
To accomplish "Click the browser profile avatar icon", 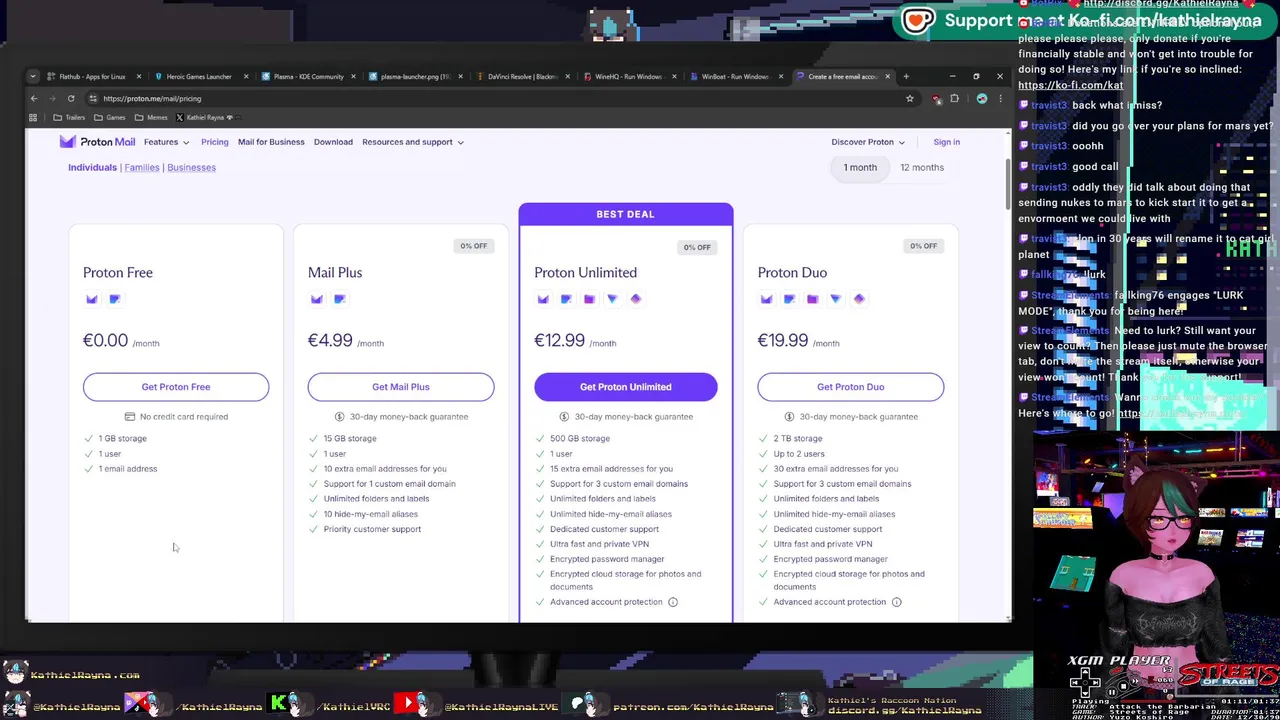I will pos(982,98).
